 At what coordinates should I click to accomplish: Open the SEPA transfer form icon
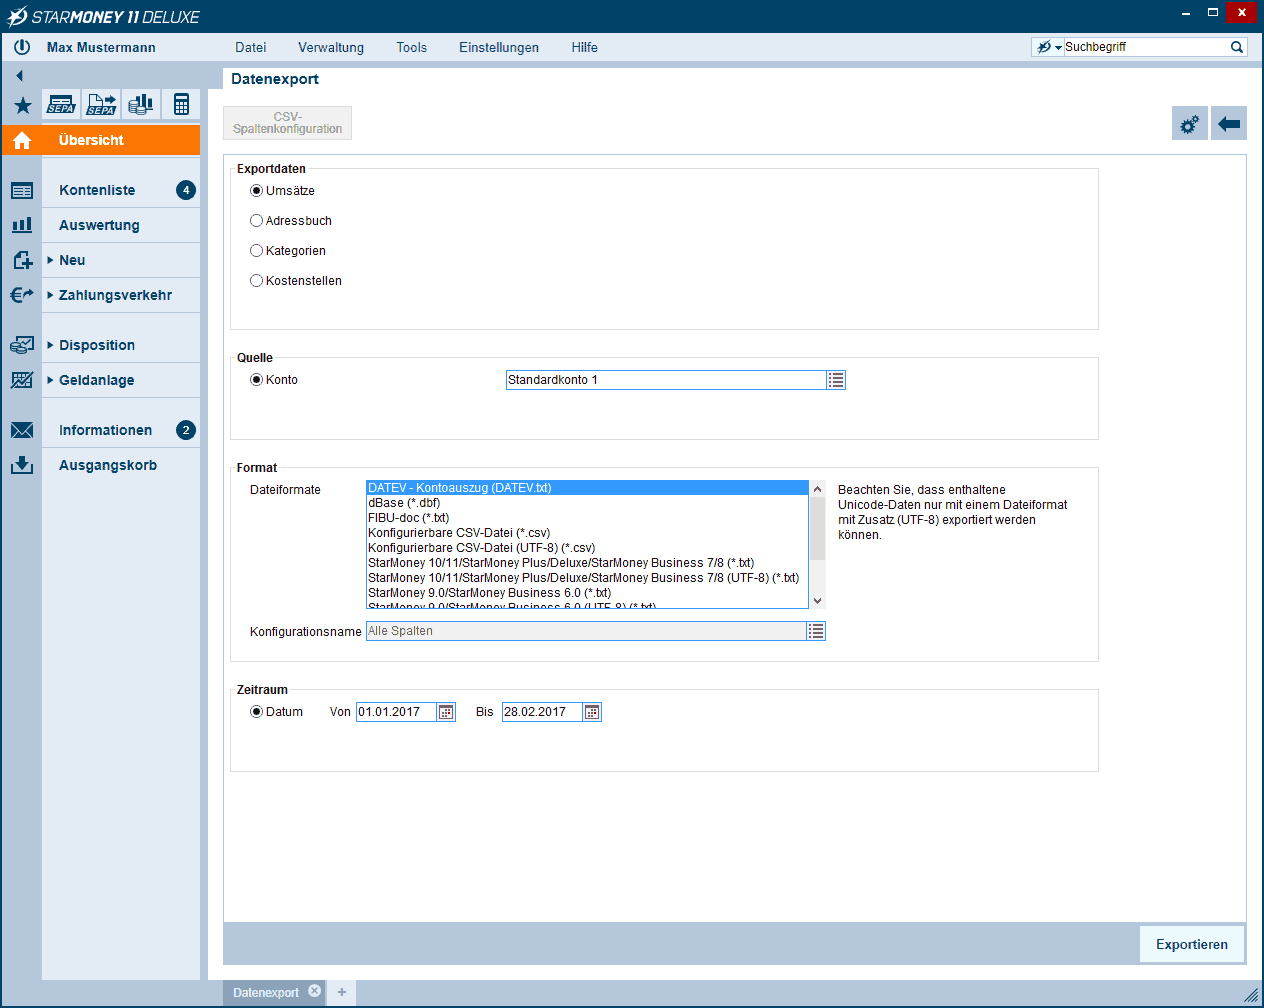coord(61,104)
